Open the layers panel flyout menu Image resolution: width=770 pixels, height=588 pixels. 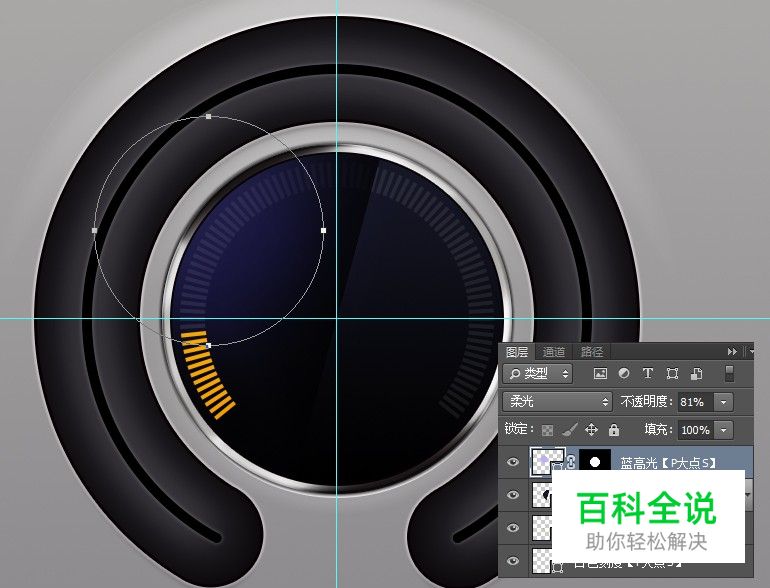[x=750, y=352]
